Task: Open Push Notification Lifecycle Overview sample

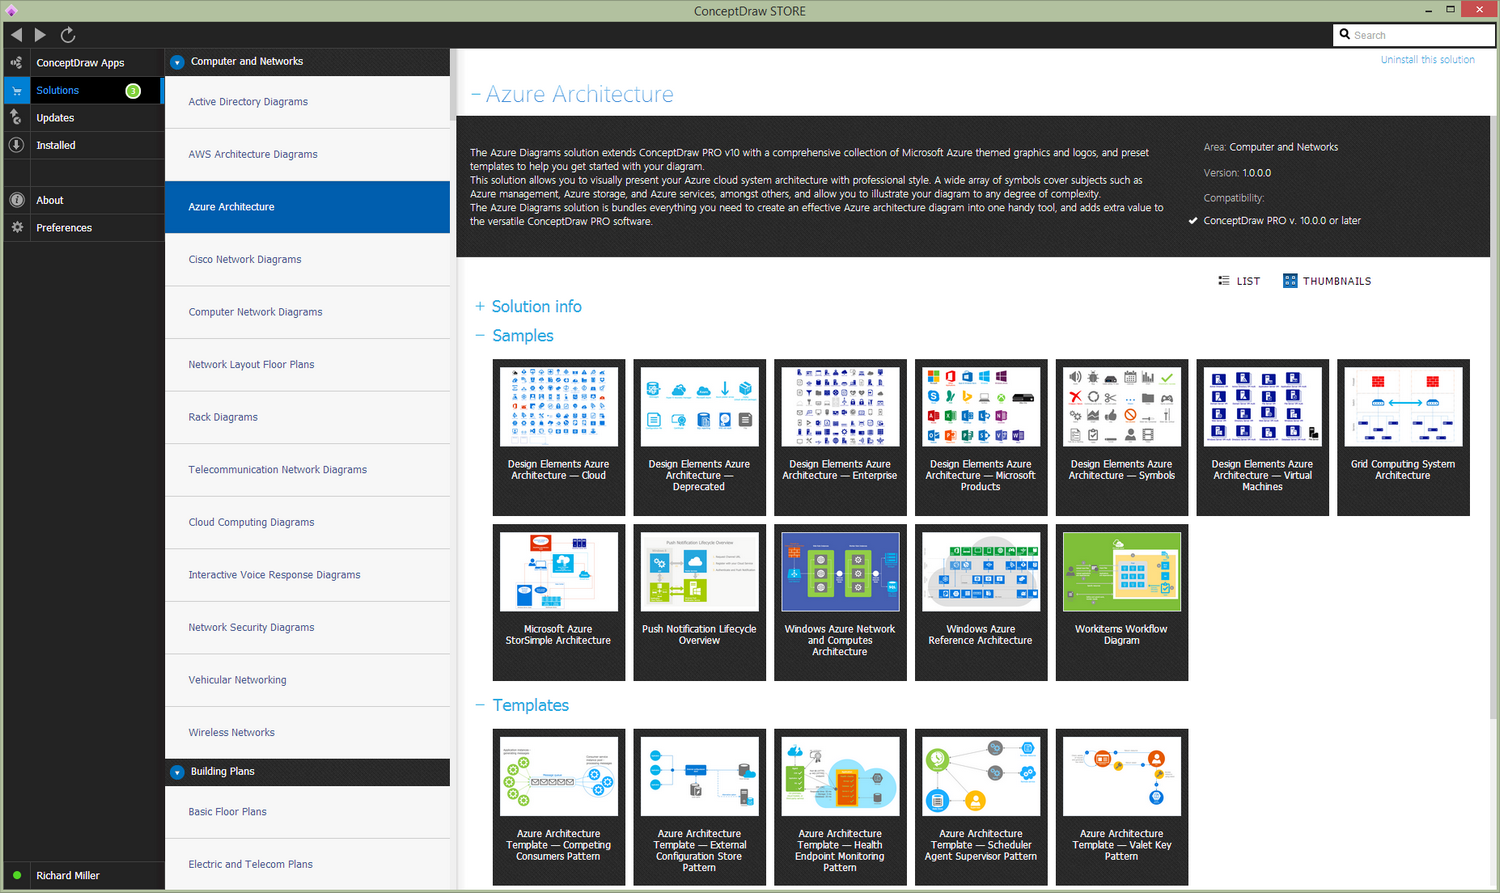Action: pyautogui.click(x=699, y=602)
